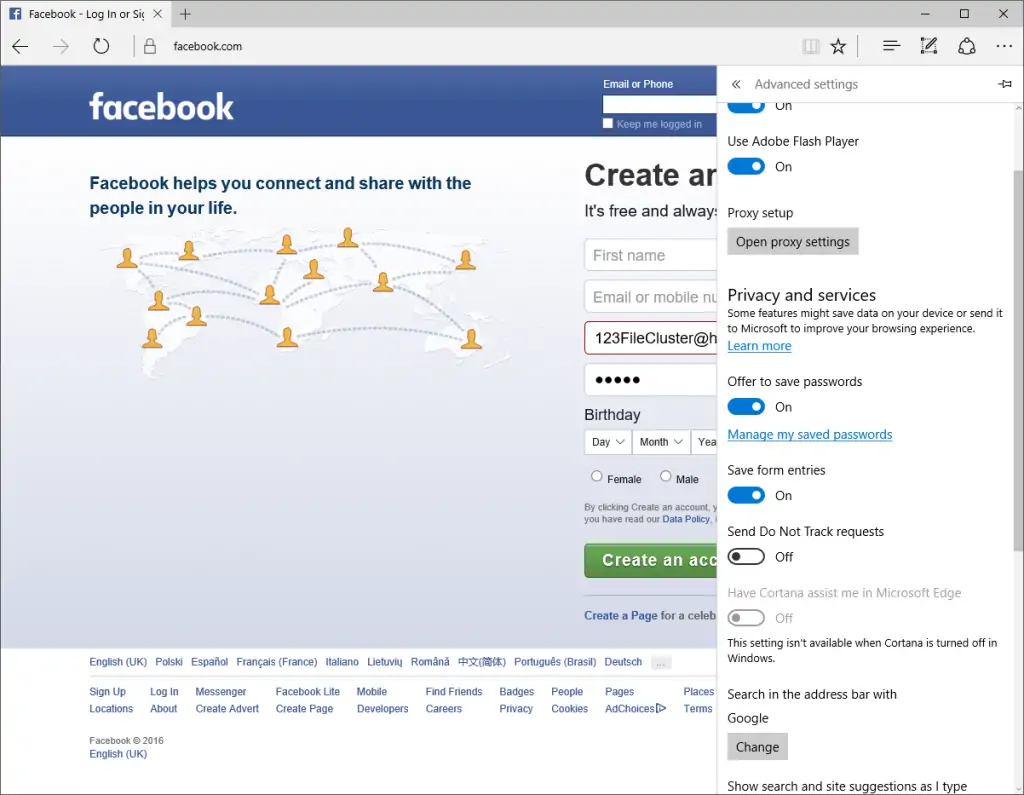1024x795 pixels.
Task: Open the Year birthday dropdown
Action: 704,442
